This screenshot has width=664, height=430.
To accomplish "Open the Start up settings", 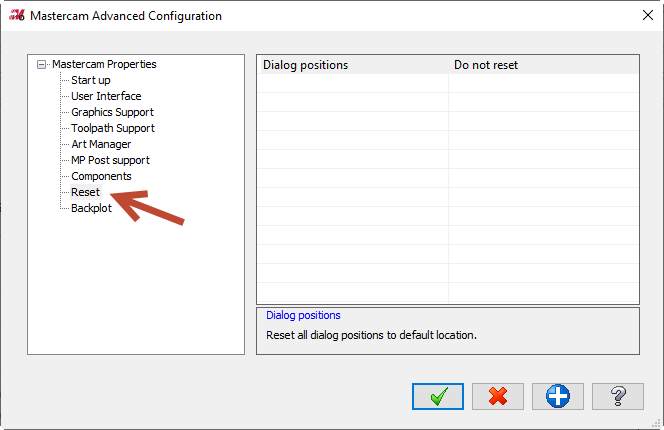I will coord(91,80).
